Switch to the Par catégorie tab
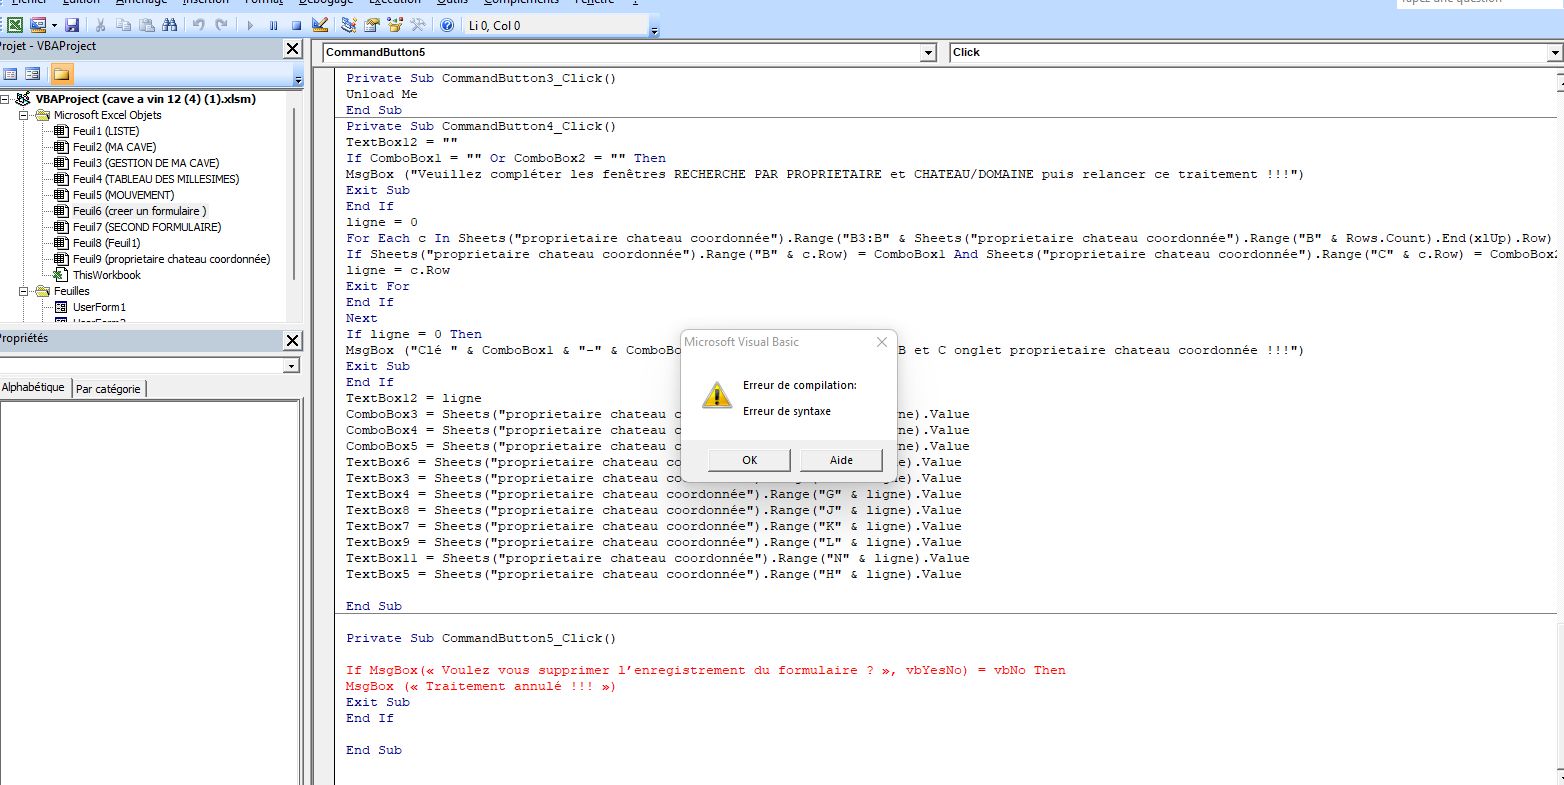The height and width of the screenshot is (785, 1564). click(x=109, y=388)
